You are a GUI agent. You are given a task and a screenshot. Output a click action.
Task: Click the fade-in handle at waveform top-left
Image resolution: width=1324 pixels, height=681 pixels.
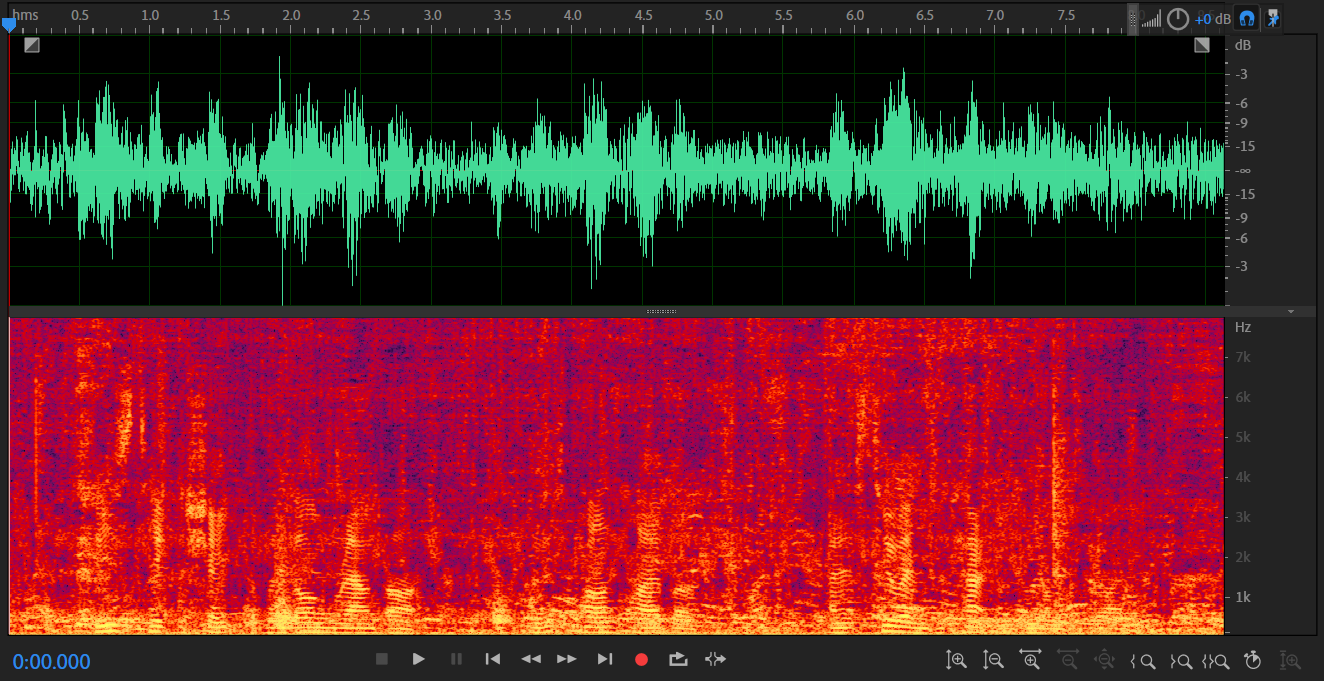32,45
